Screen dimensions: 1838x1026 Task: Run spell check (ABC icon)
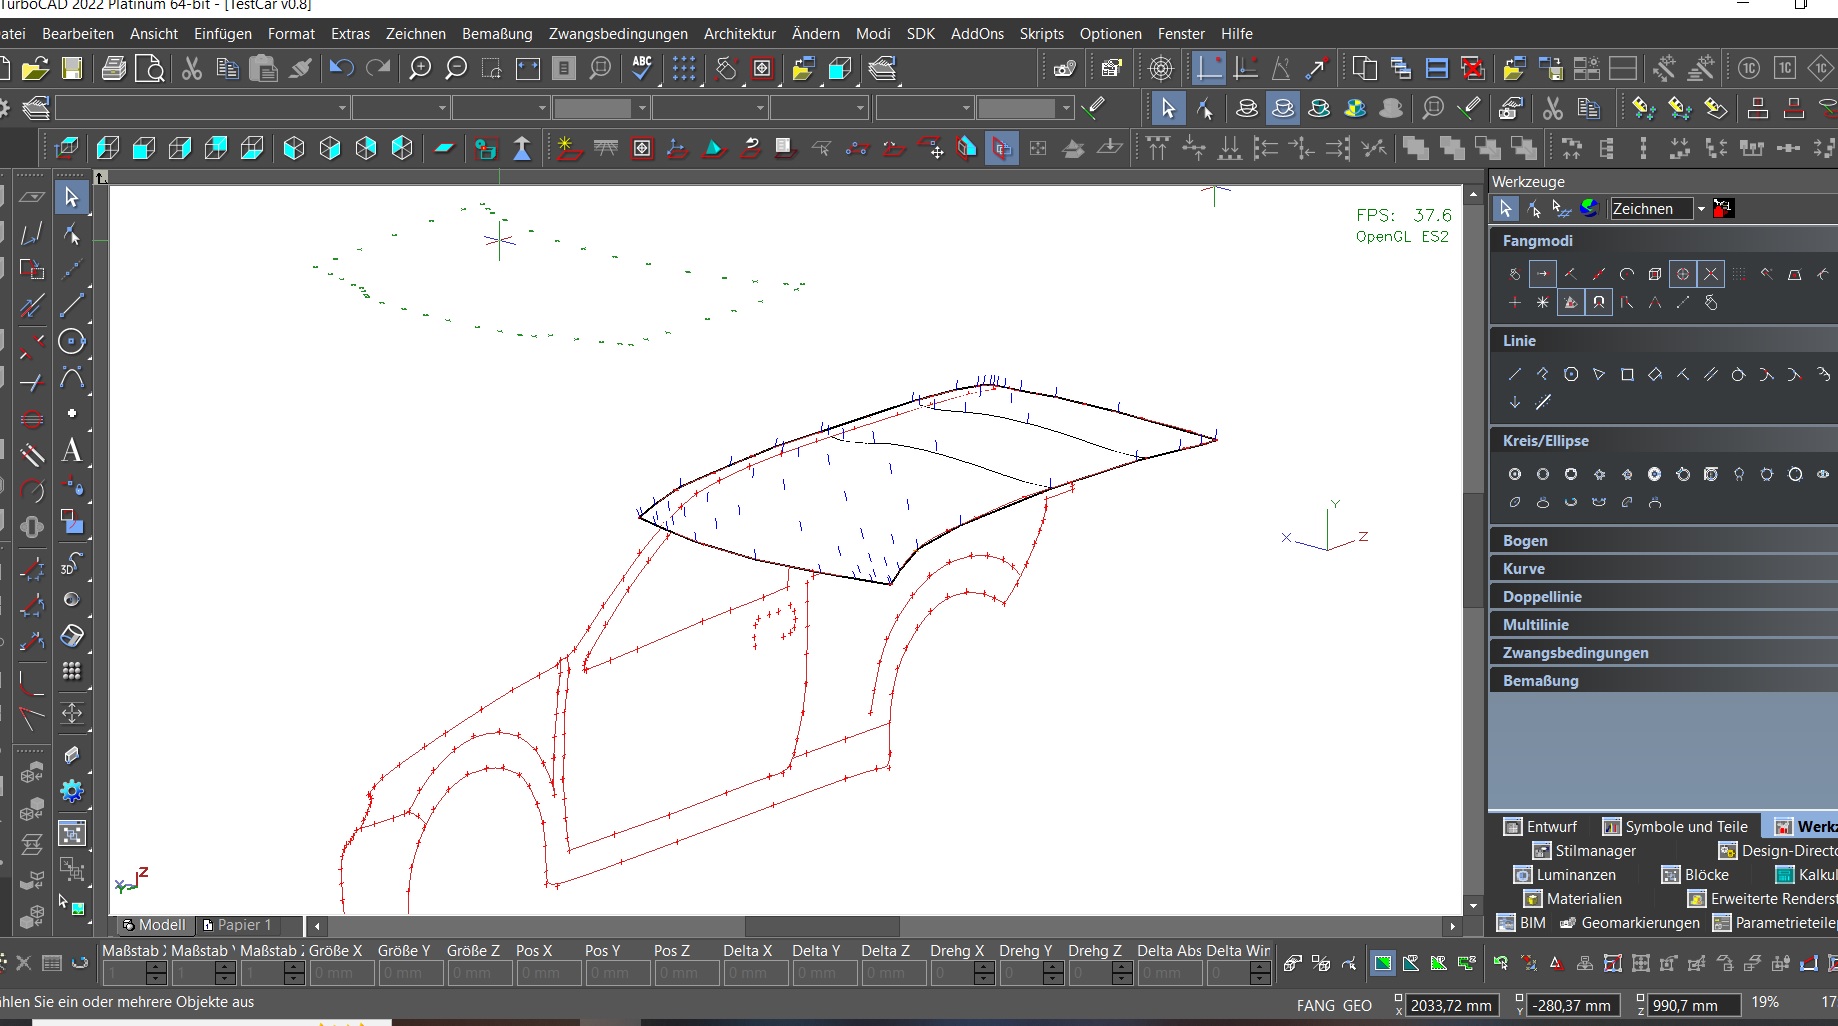coord(642,68)
